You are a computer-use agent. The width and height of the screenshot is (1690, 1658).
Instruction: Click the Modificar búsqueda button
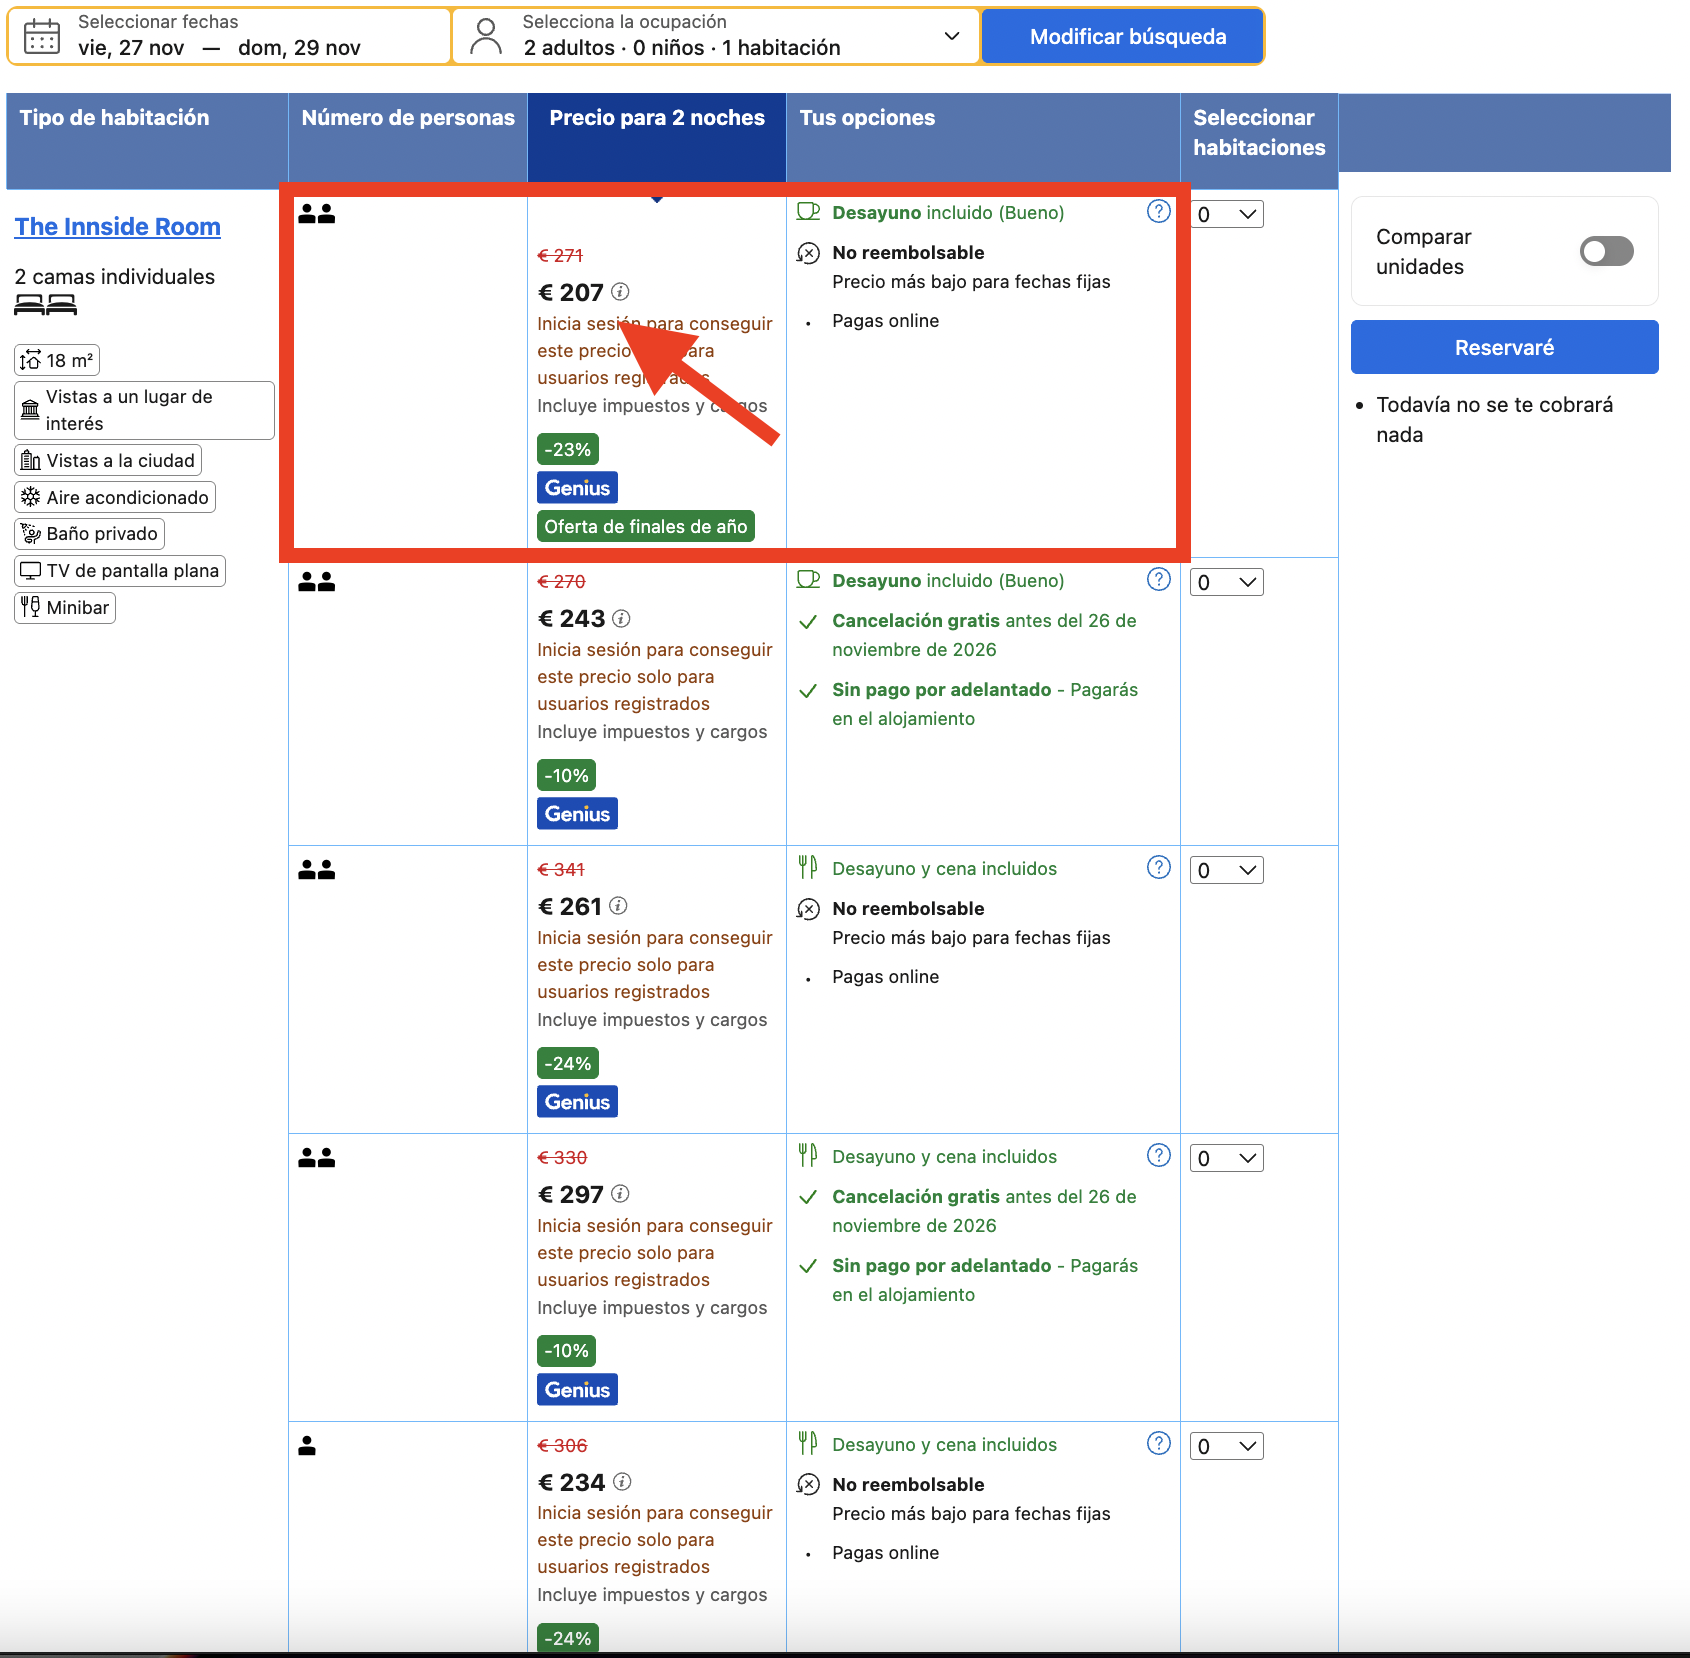tap(1123, 36)
